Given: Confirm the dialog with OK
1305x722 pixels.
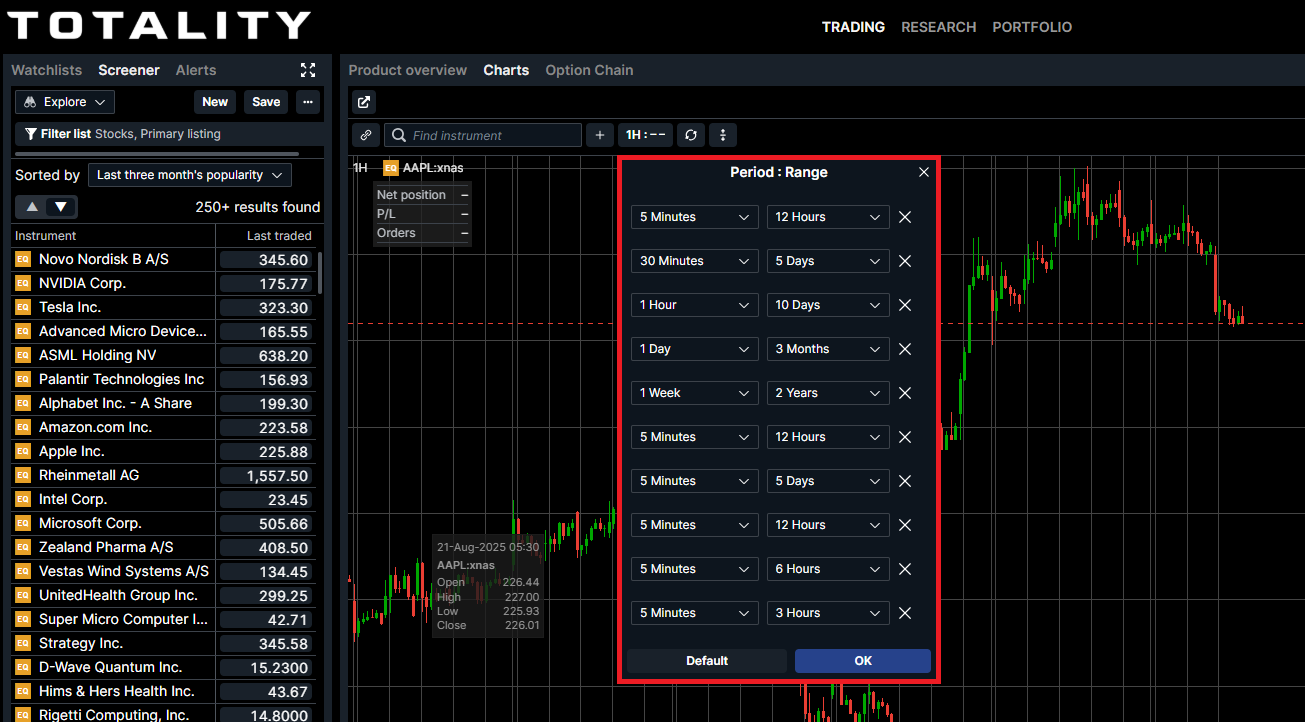Looking at the screenshot, I should point(863,661).
